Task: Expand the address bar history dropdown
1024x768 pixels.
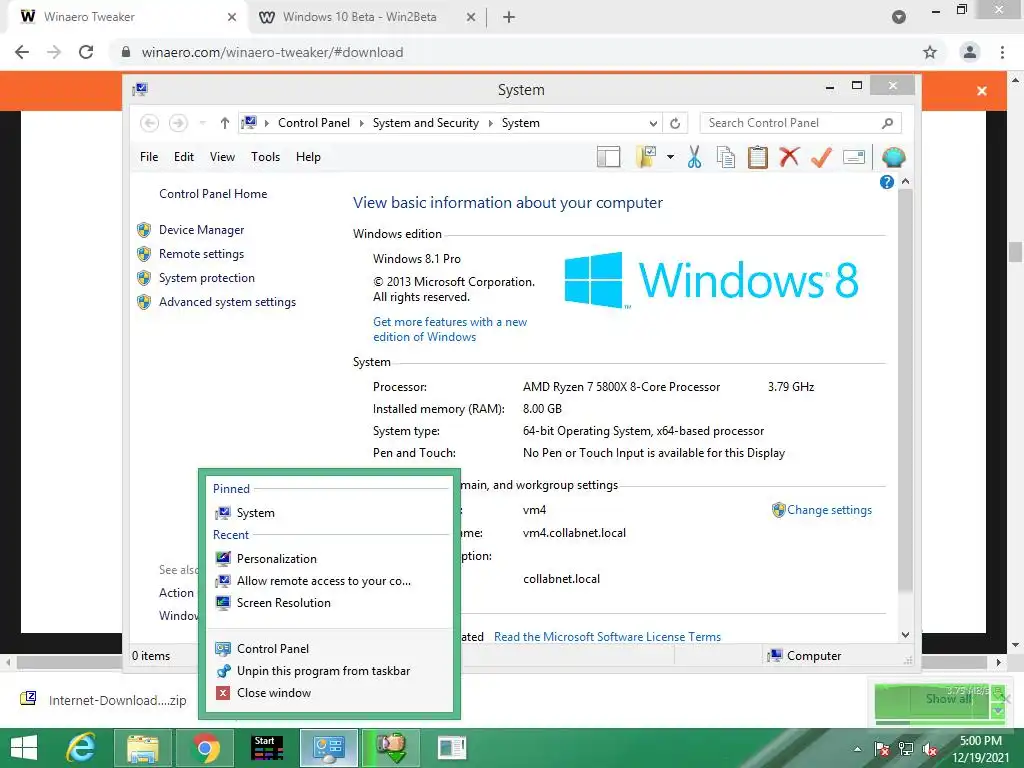Action: (653, 123)
